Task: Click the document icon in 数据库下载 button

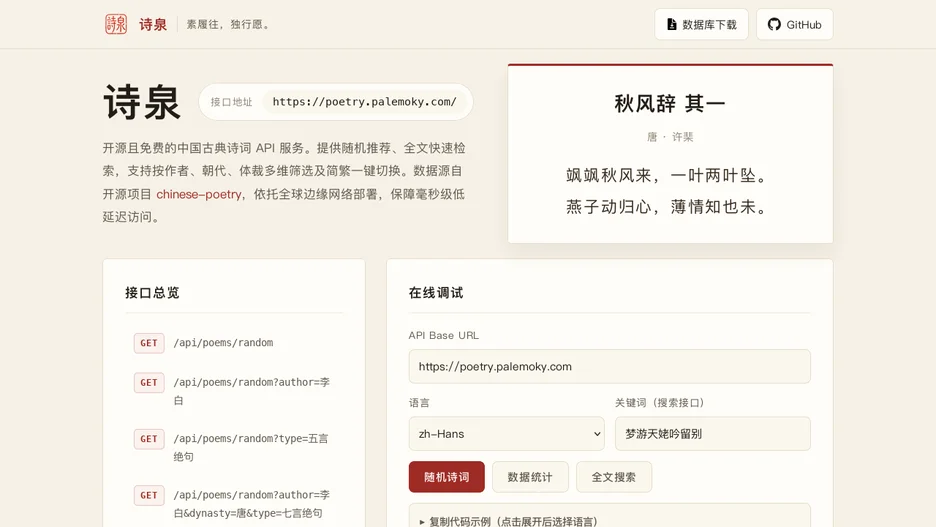Action: click(x=672, y=24)
